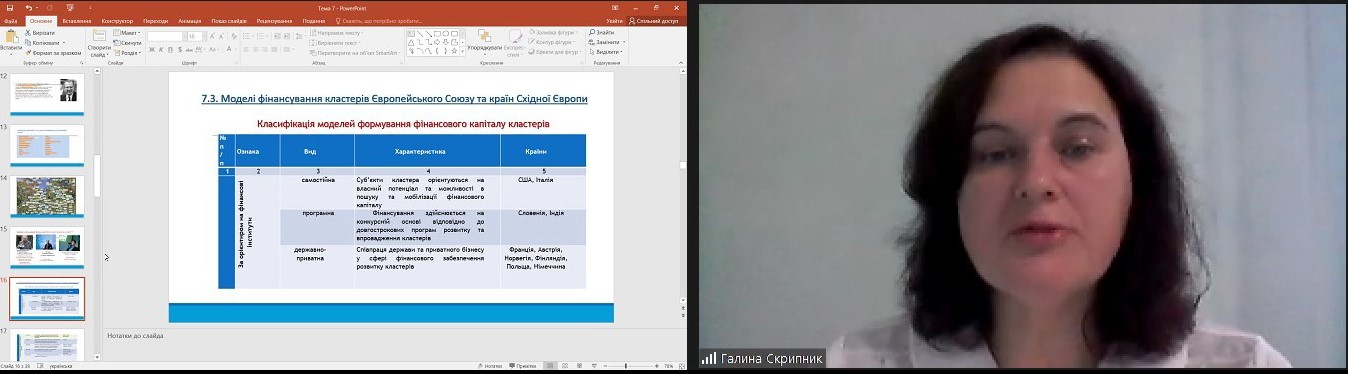Viewport: 1348px width, 374px height.
Task: Expand the Виділити select dropdown
Action: point(606,52)
